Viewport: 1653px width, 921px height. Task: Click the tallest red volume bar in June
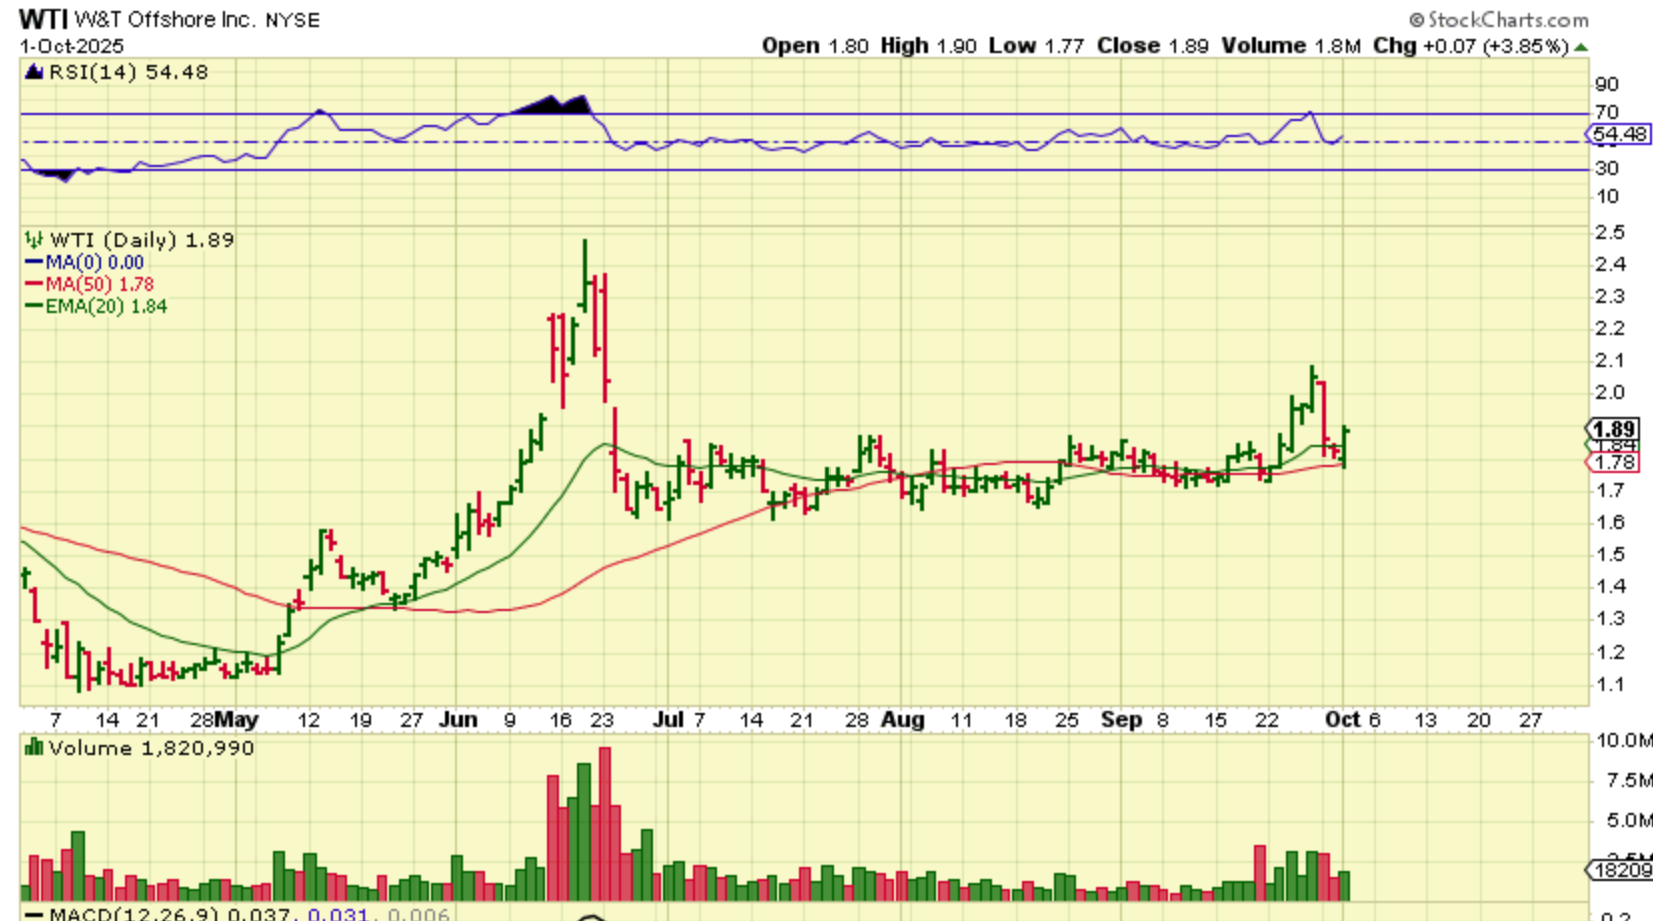604,824
